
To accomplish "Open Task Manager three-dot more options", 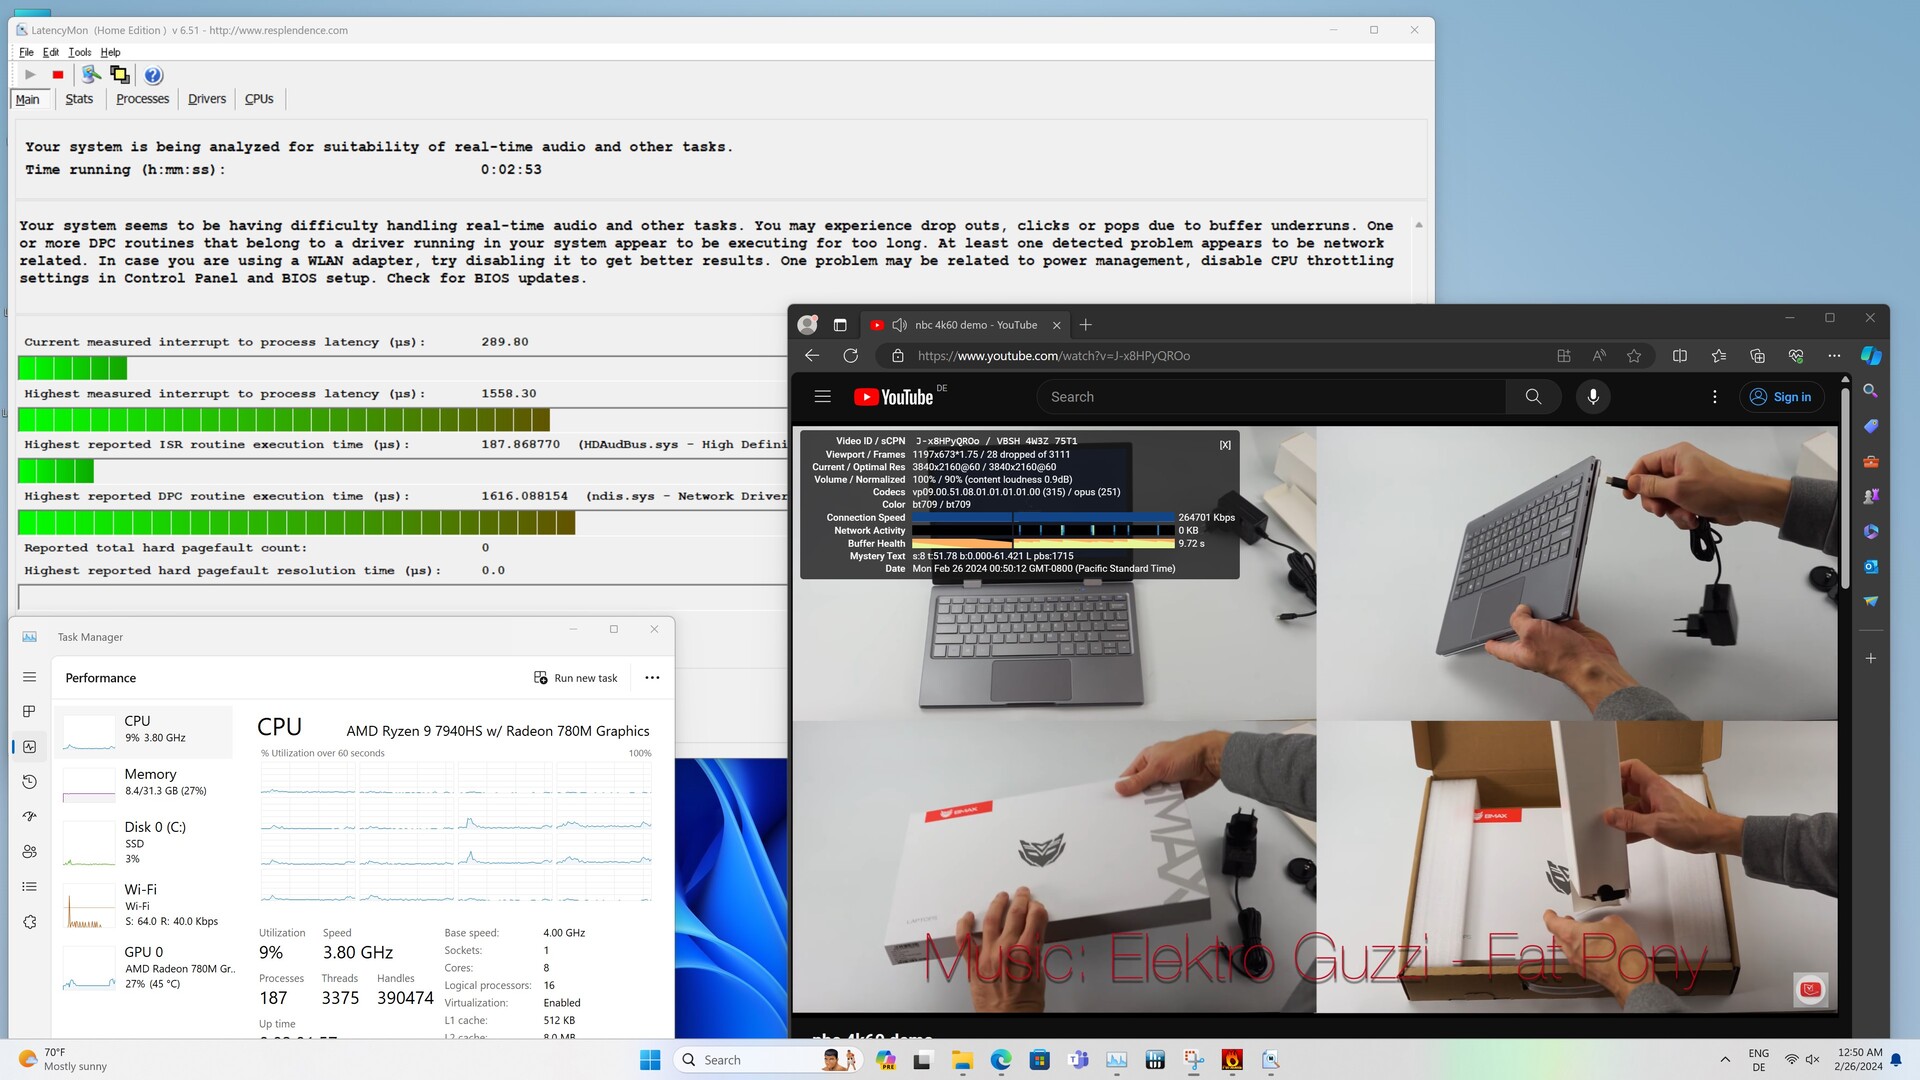I will 652,678.
